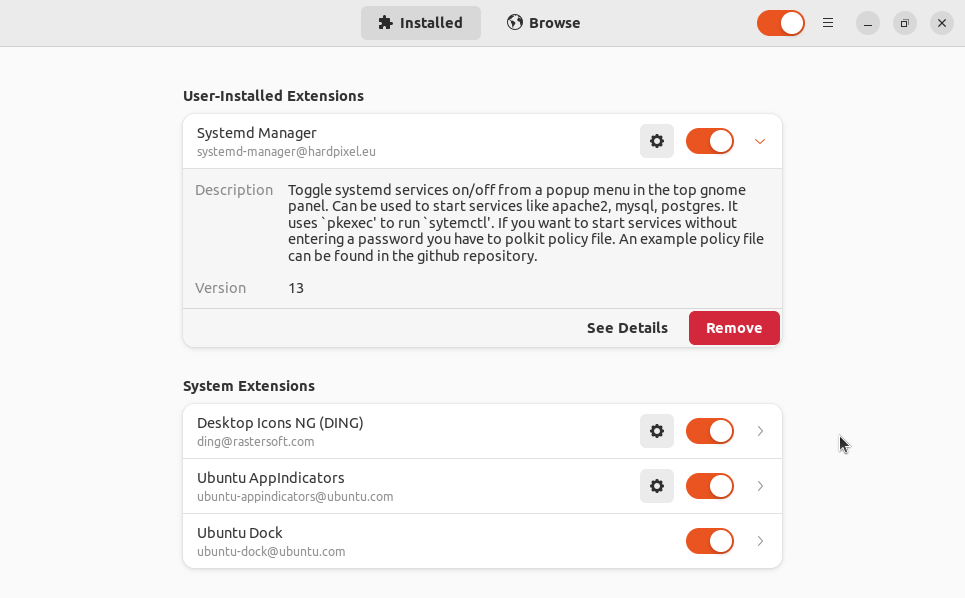Collapse the Systemd Manager details chevron
965x598 pixels.
point(760,142)
